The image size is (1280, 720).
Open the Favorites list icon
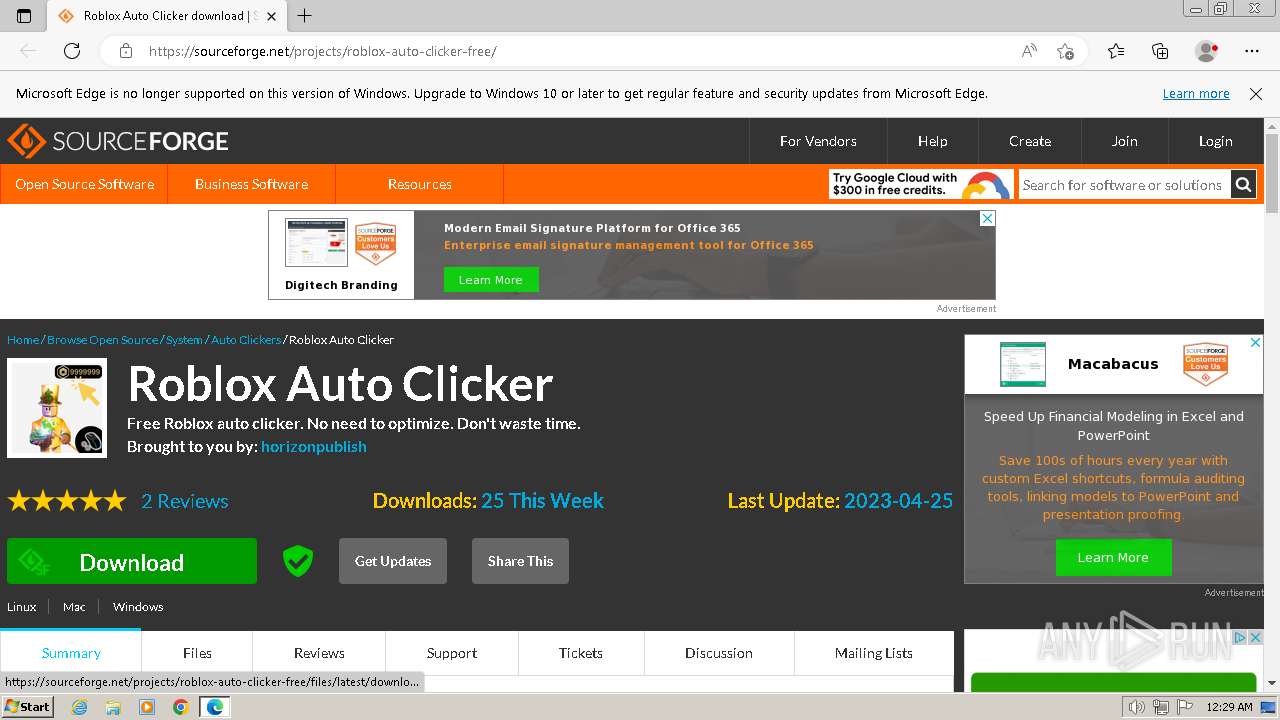1116,51
